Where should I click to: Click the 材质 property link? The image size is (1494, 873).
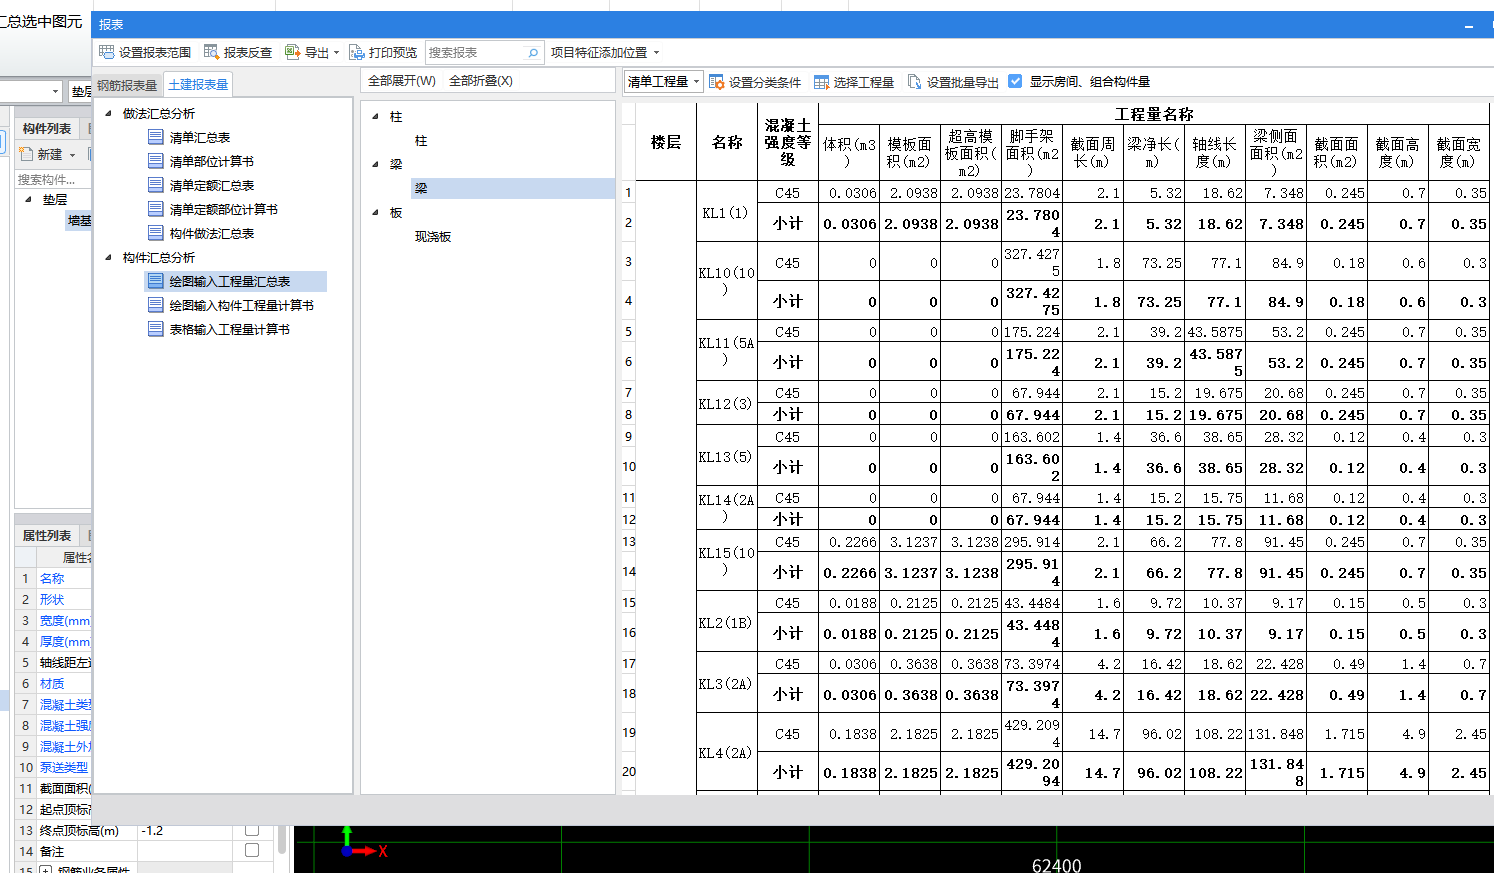(x=52, y=683)
